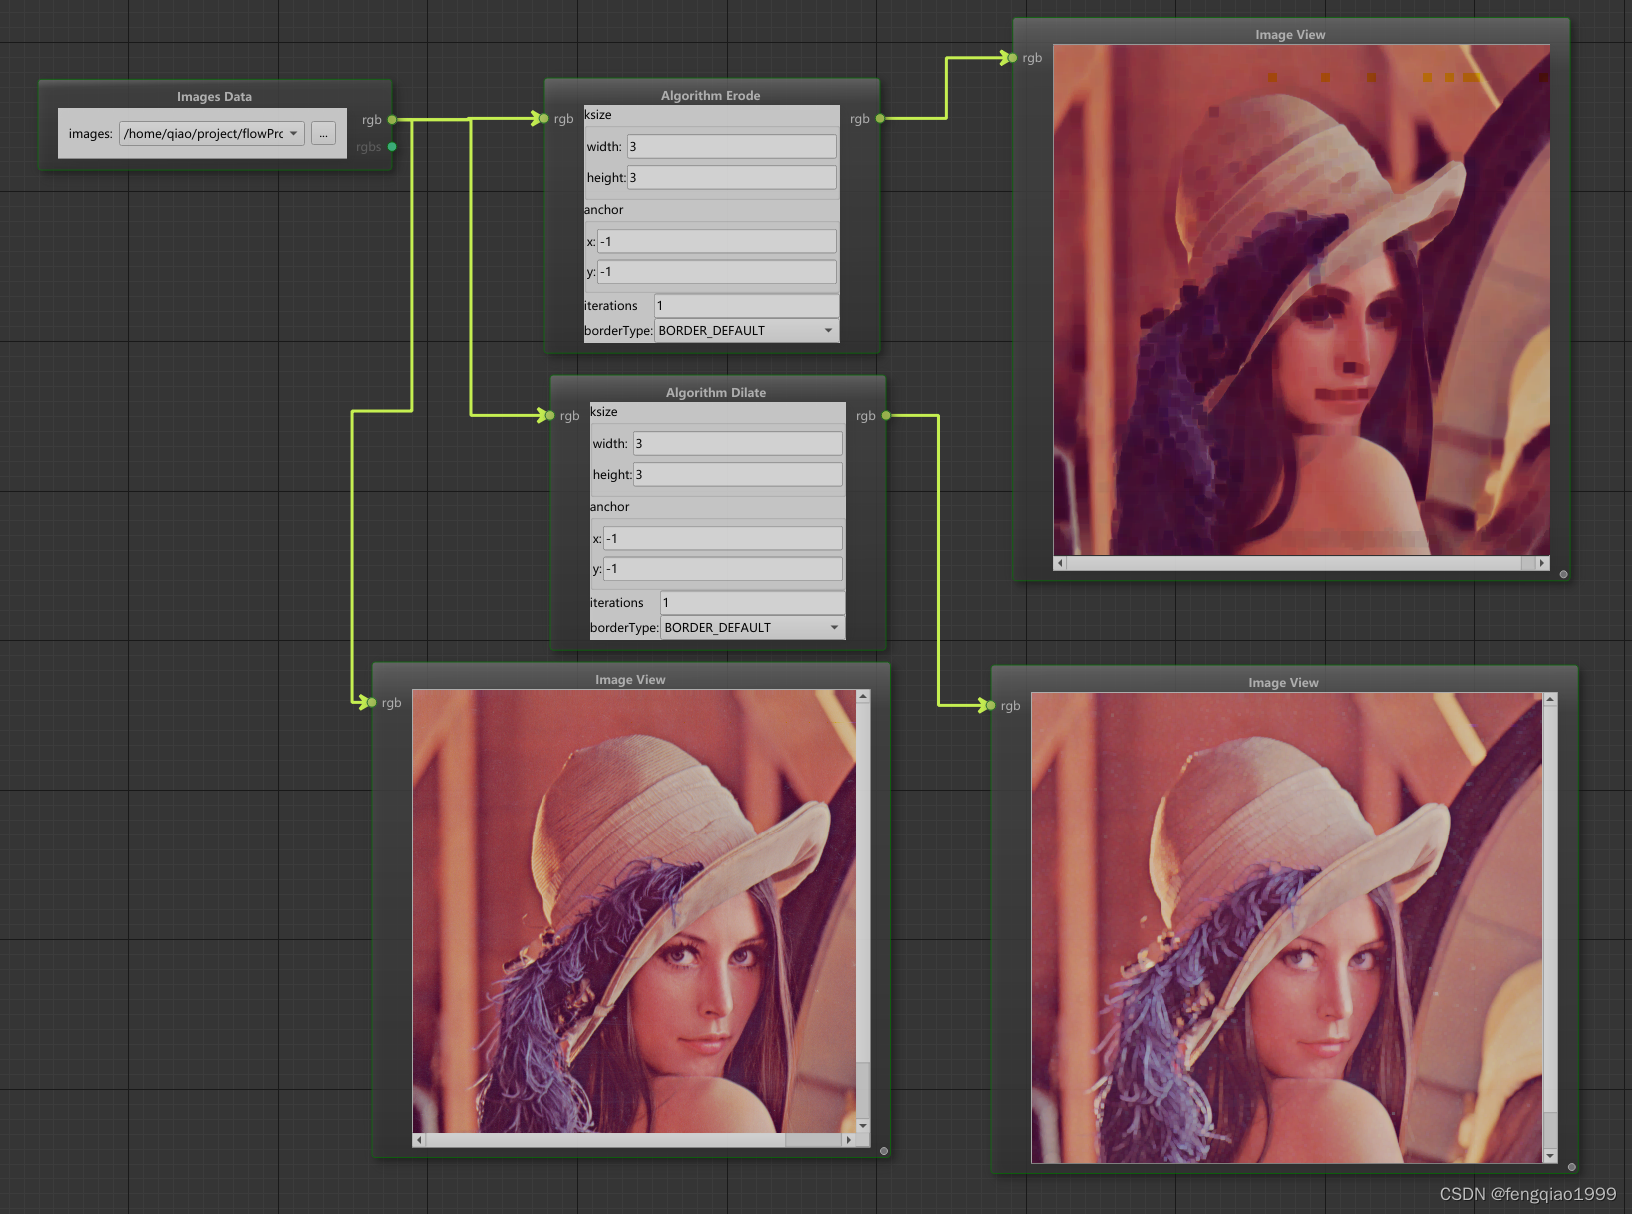Click the original Lena image in bottom-left view
Screen dimensions: 1632x1214
(x=634, y=911)
